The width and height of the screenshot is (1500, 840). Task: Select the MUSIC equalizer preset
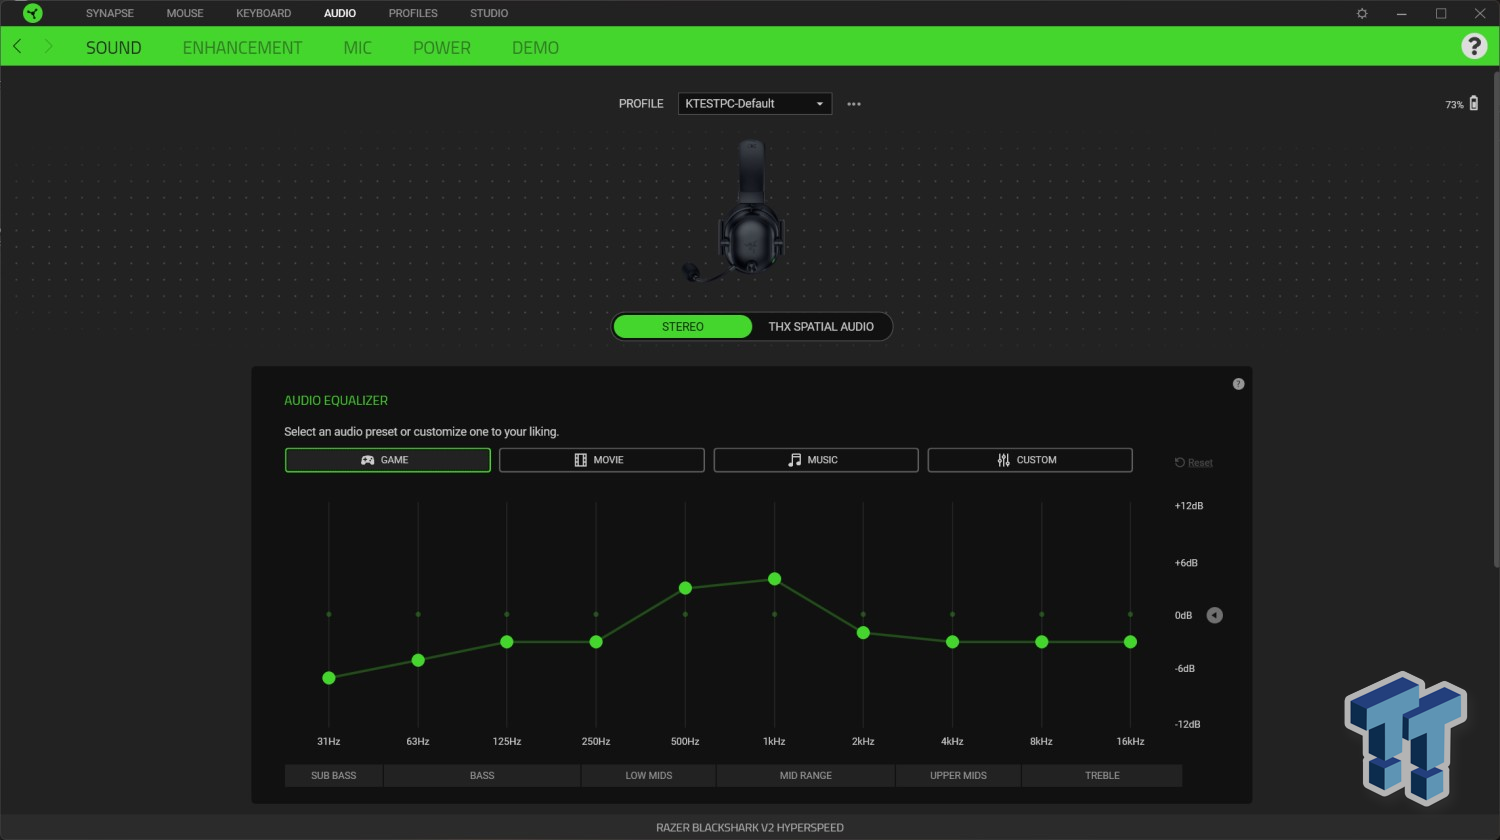point(816,460)
